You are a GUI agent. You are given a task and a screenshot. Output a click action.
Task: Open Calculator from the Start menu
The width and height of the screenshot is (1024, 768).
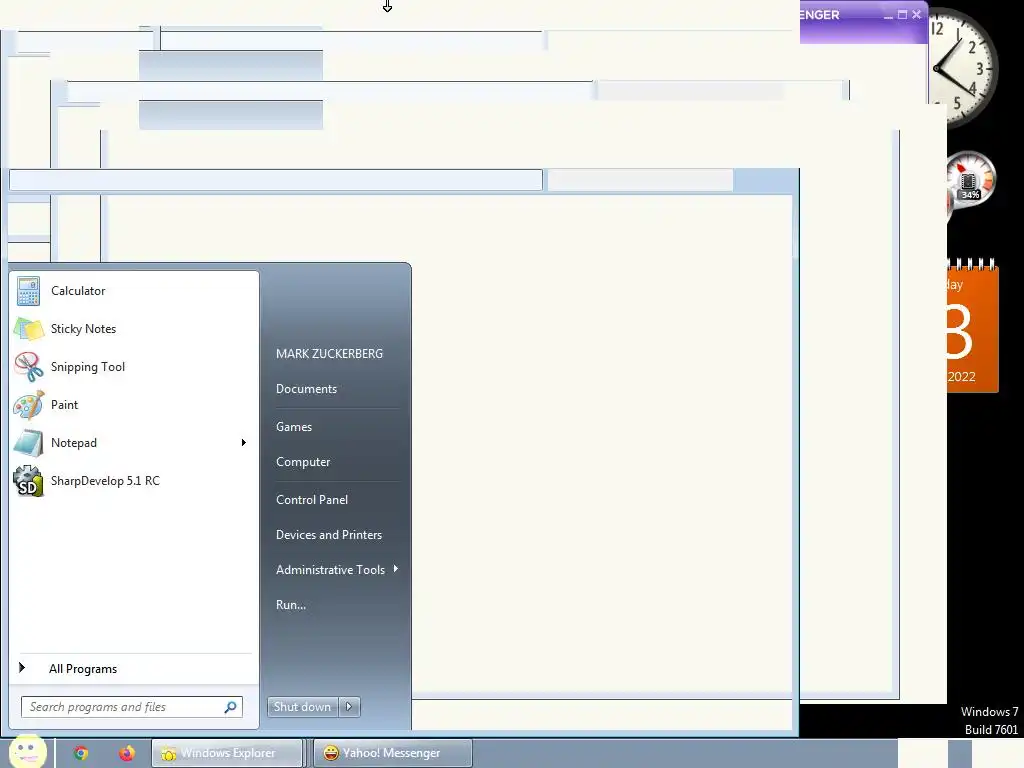coord(134,291)
